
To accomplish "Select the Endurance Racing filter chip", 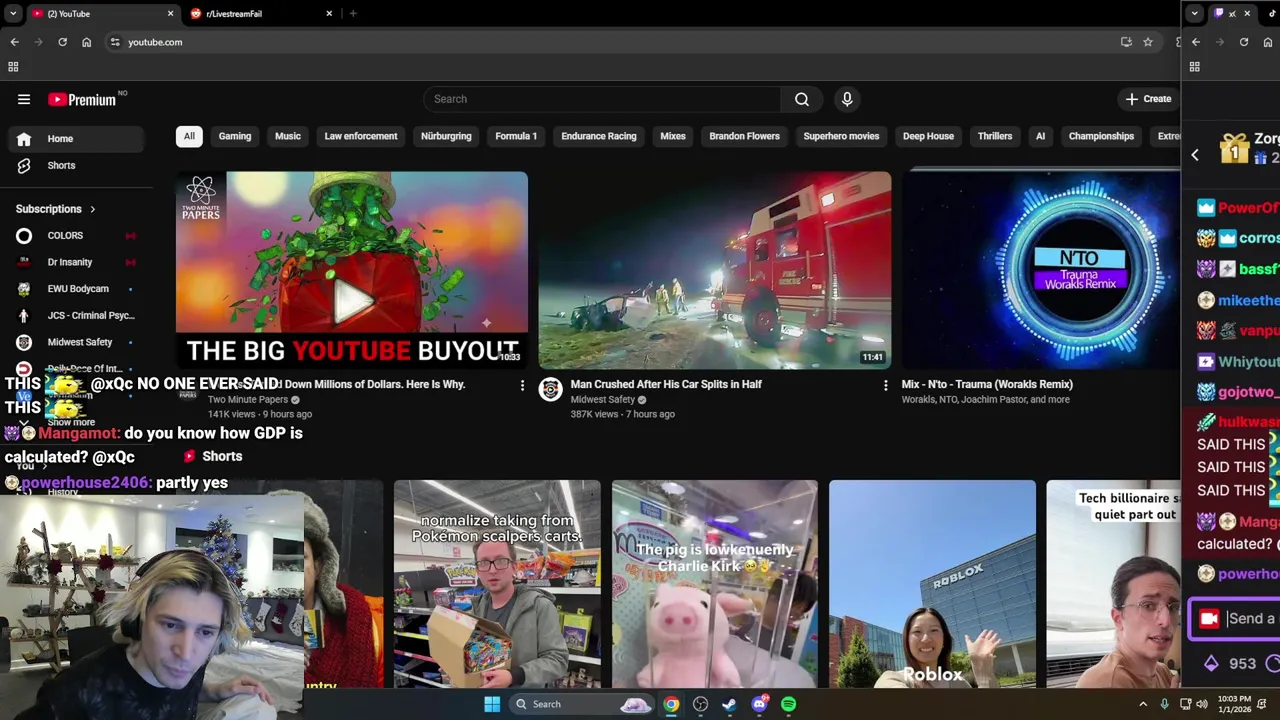I will [599, 136].
